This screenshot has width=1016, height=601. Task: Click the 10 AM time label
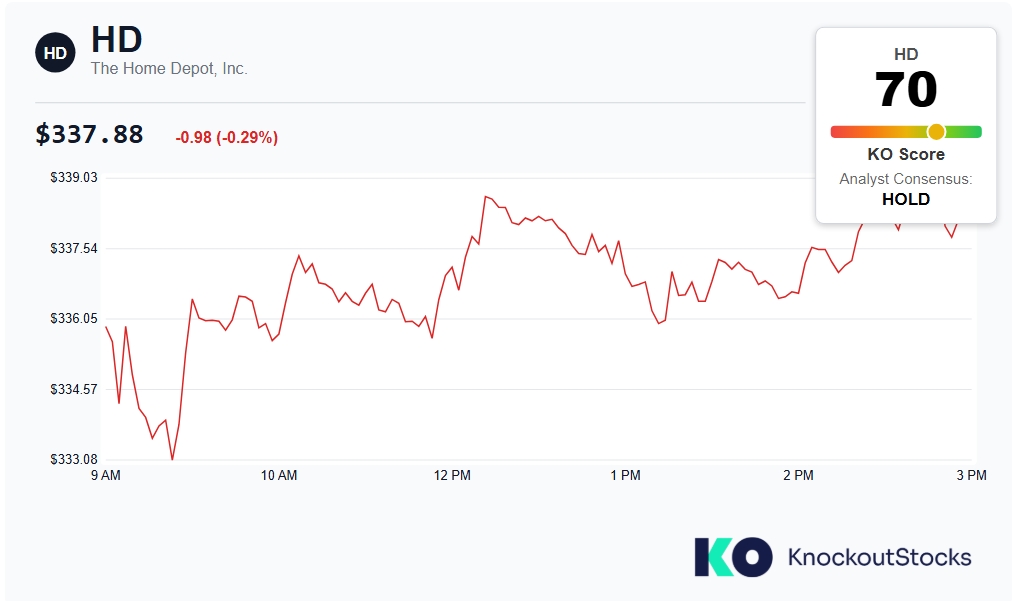279,475
